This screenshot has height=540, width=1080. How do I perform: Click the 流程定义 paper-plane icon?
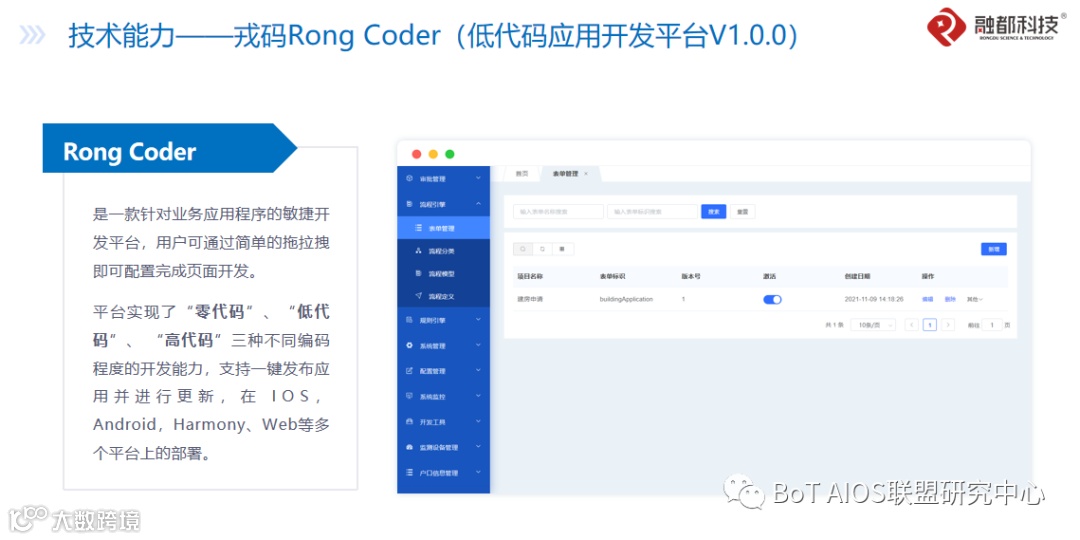pyautogui.click(x=419, y=296)
